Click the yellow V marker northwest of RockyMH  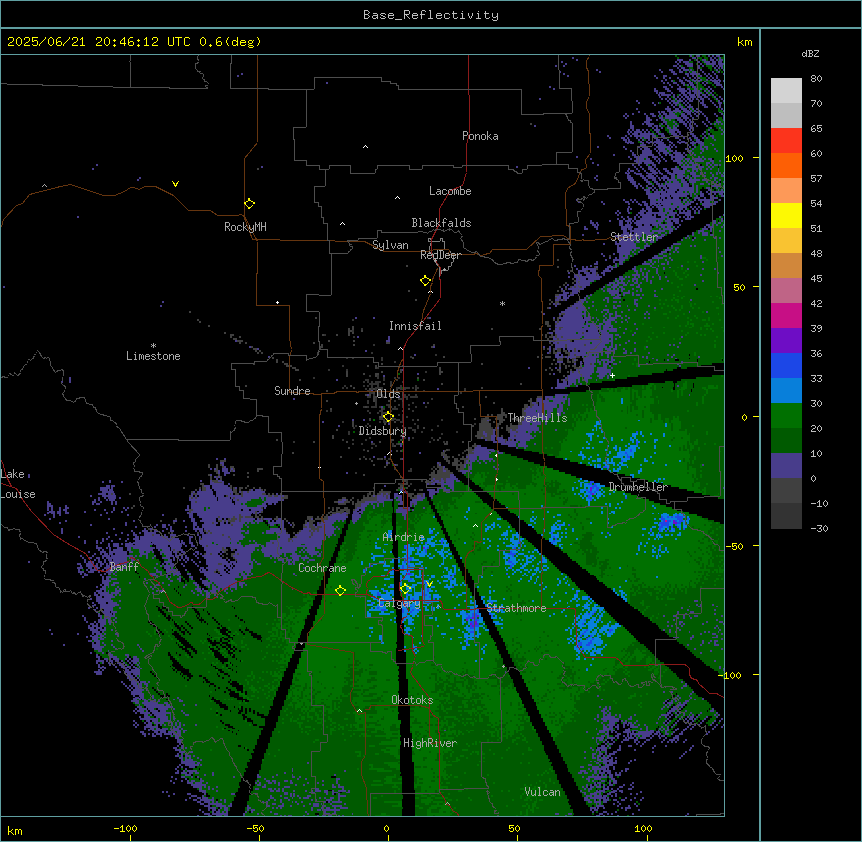click(175, 184)
